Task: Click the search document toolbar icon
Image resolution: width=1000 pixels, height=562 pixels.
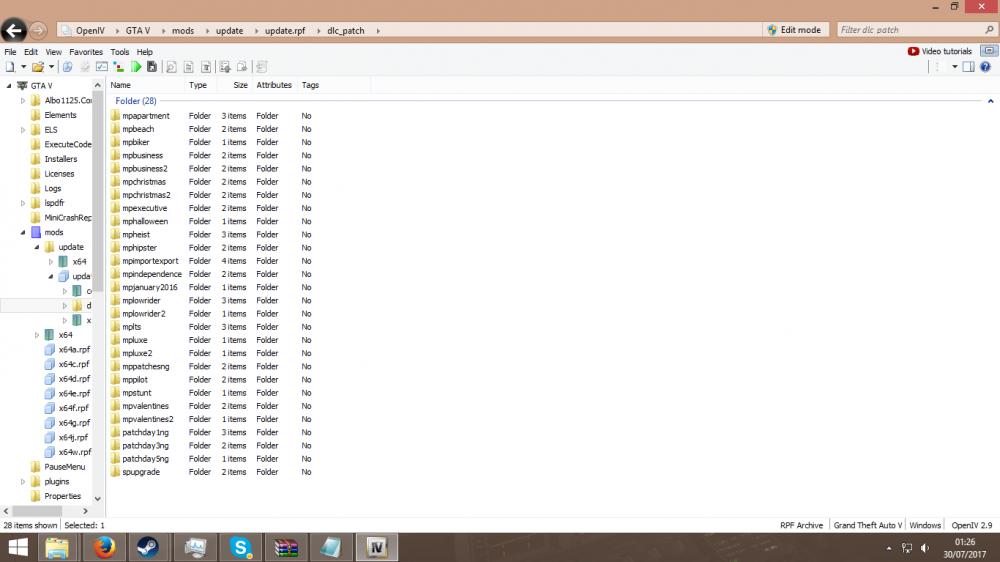Action: tap(171, 67)
